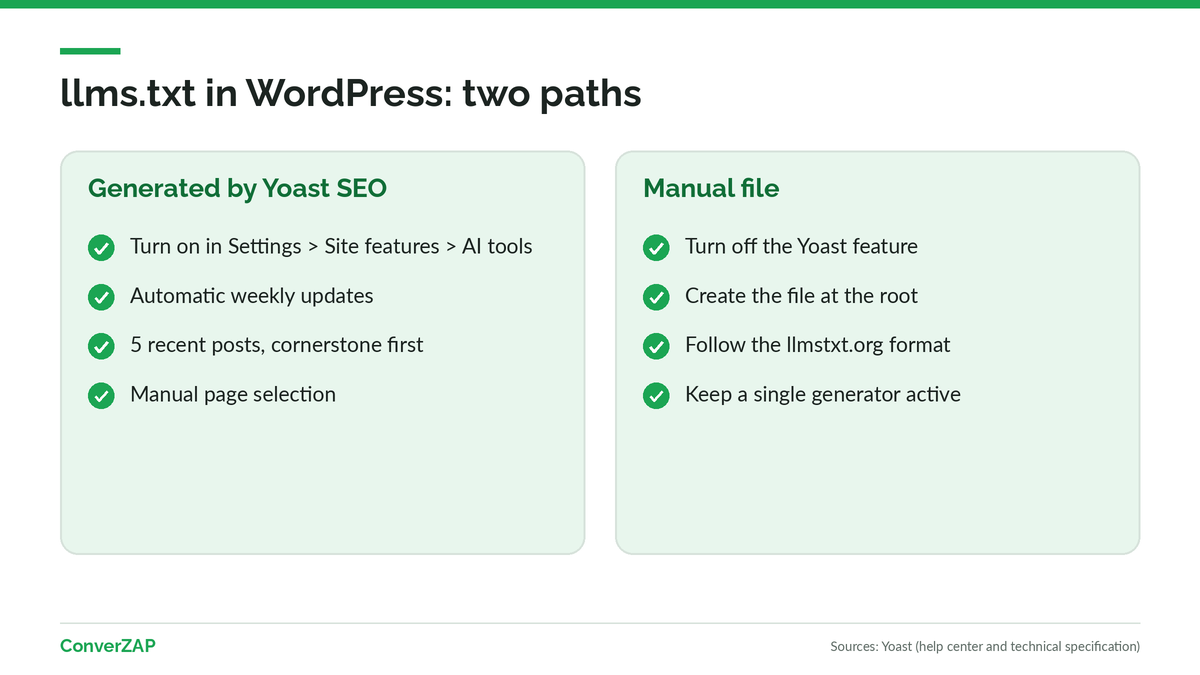Screen dimensions: 1200x675
Task: Click the text "Manual page selection"
Action: point(233,394)
